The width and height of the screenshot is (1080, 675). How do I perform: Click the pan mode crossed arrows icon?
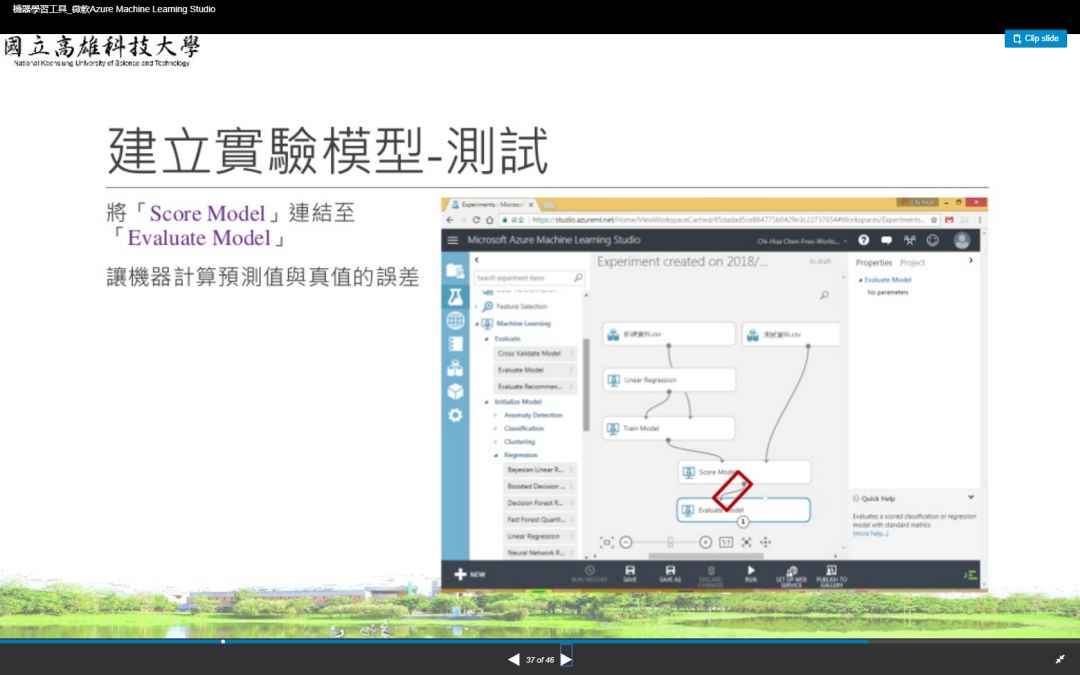pyautogui.click(x=765, y=542)
